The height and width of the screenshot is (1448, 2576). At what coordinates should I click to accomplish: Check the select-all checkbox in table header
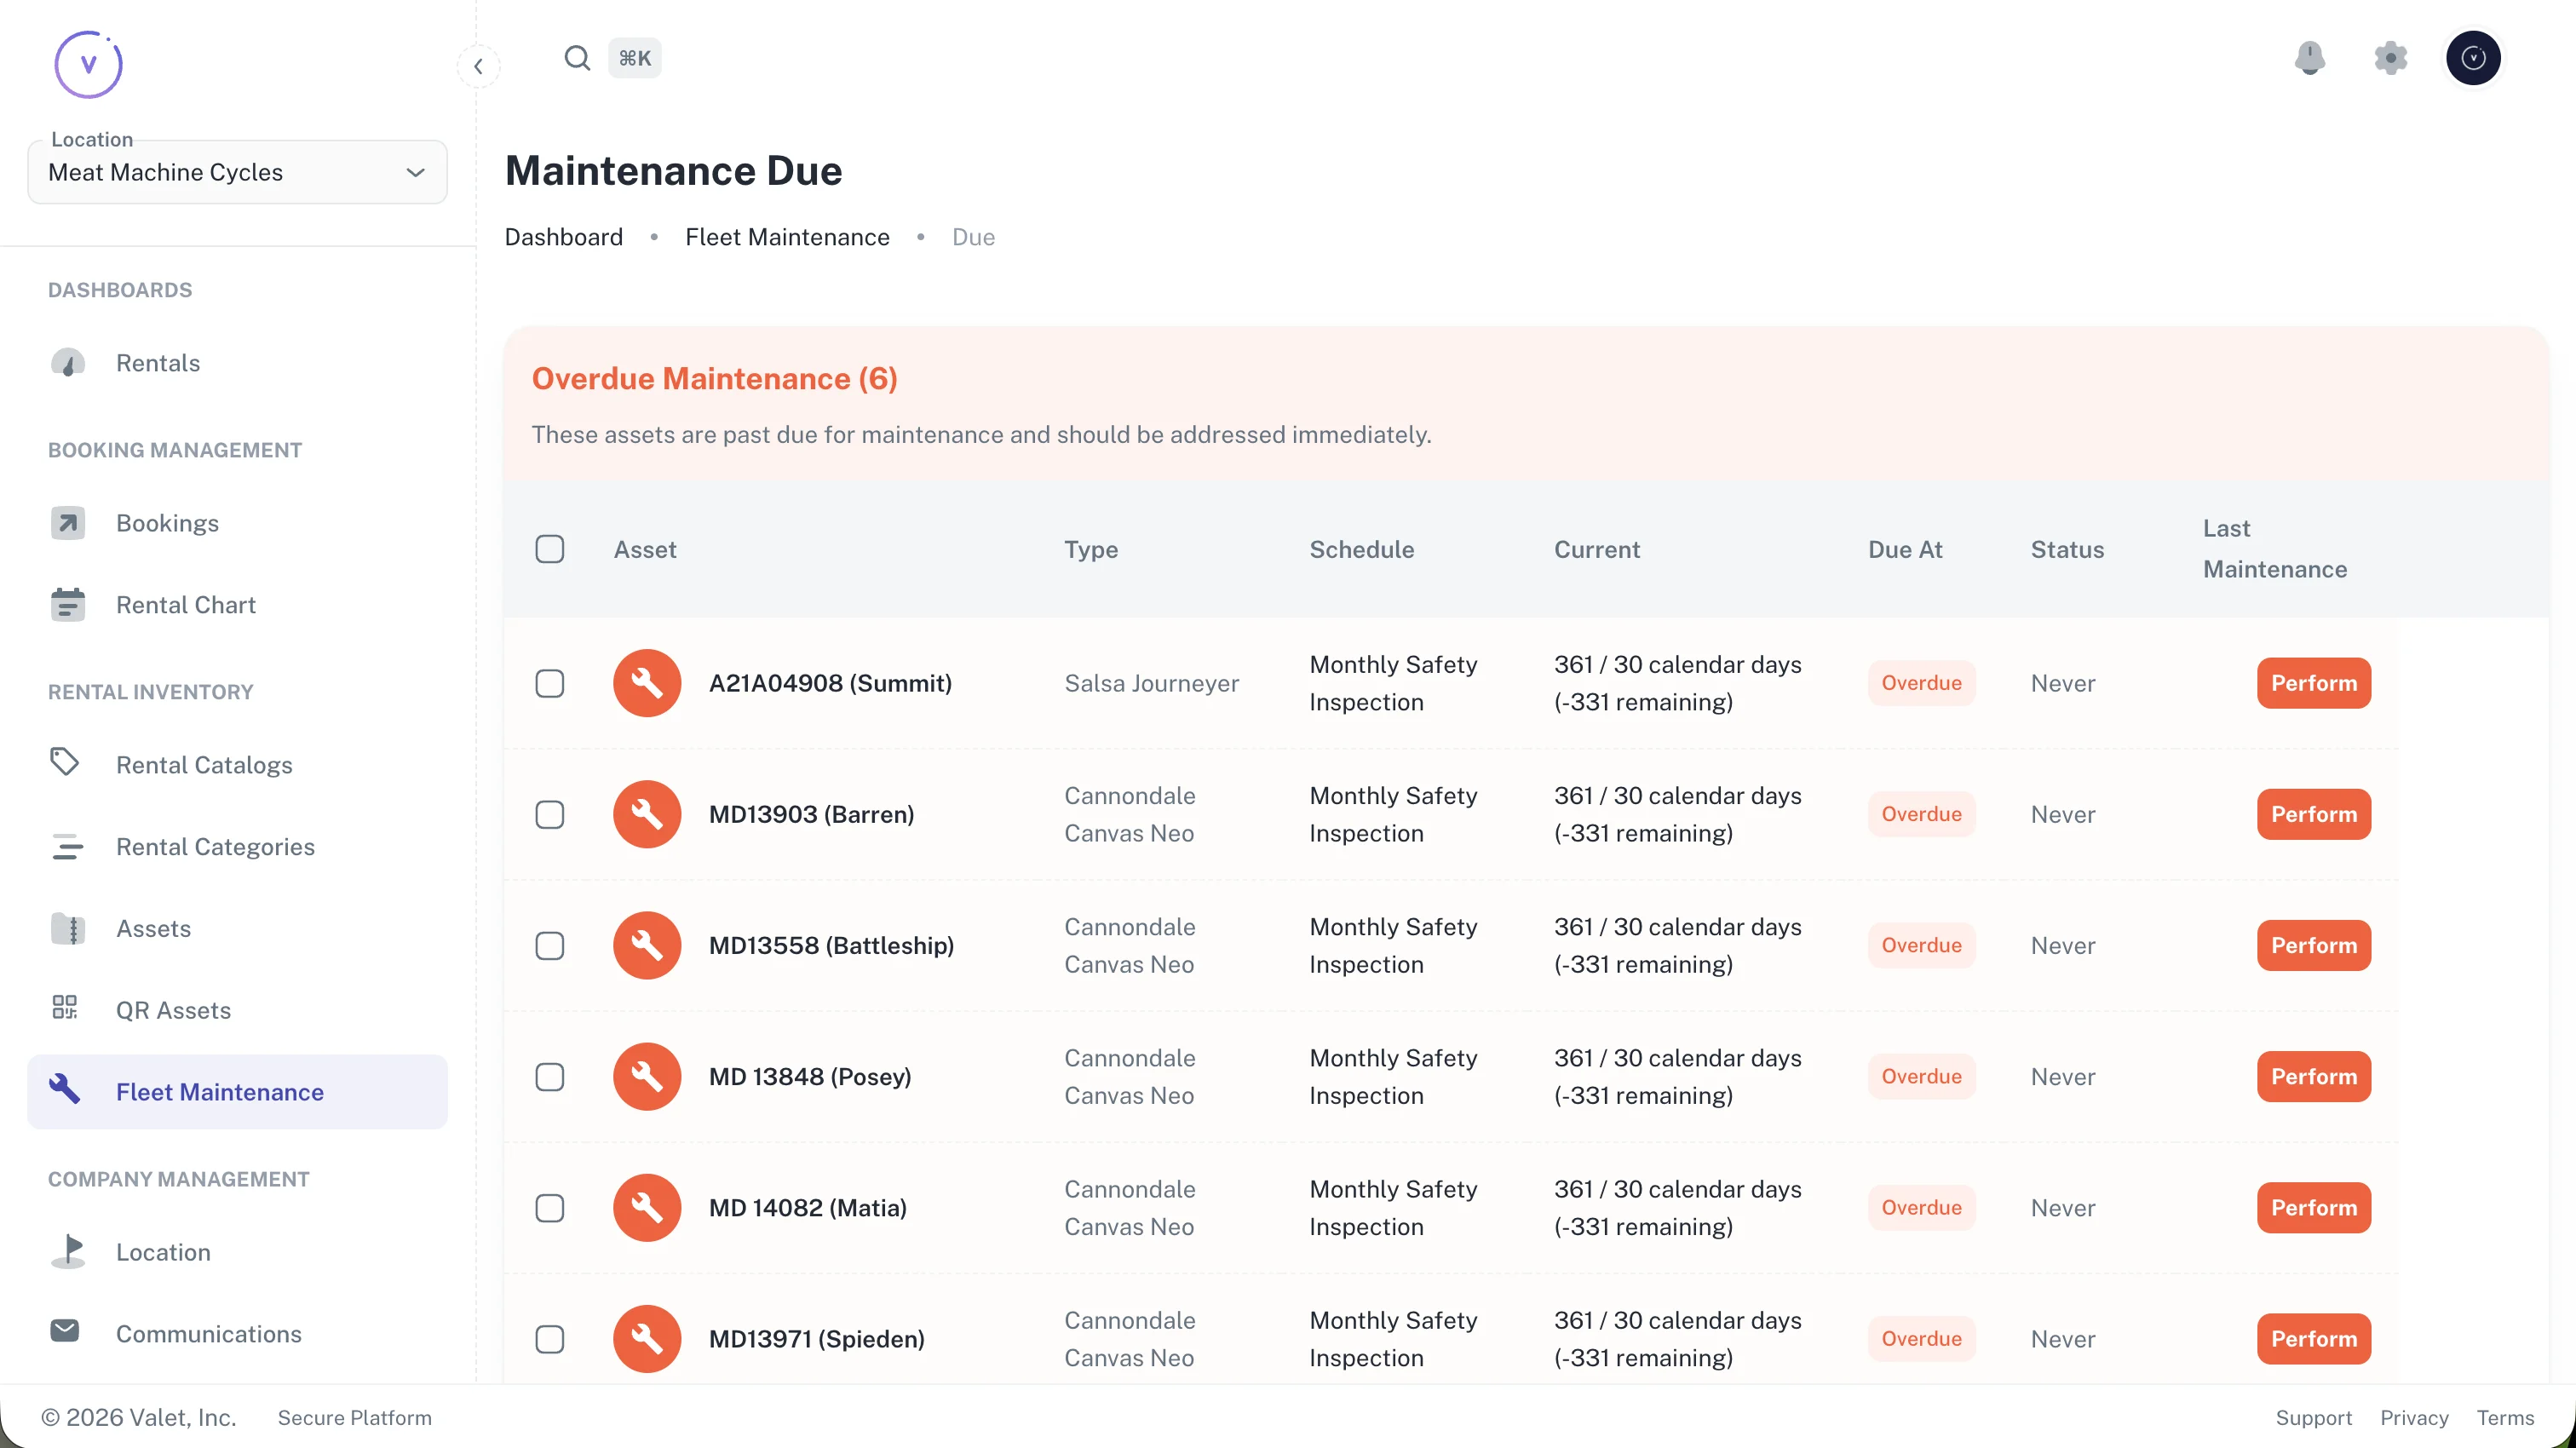[x=551, y=549]
